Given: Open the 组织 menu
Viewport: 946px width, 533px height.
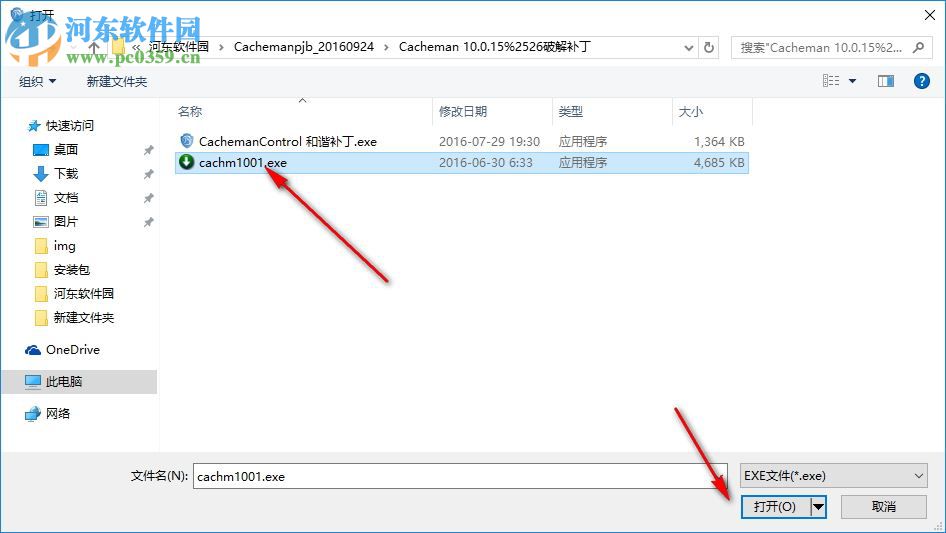Looking at the screenshot, I should click(37, 81).
